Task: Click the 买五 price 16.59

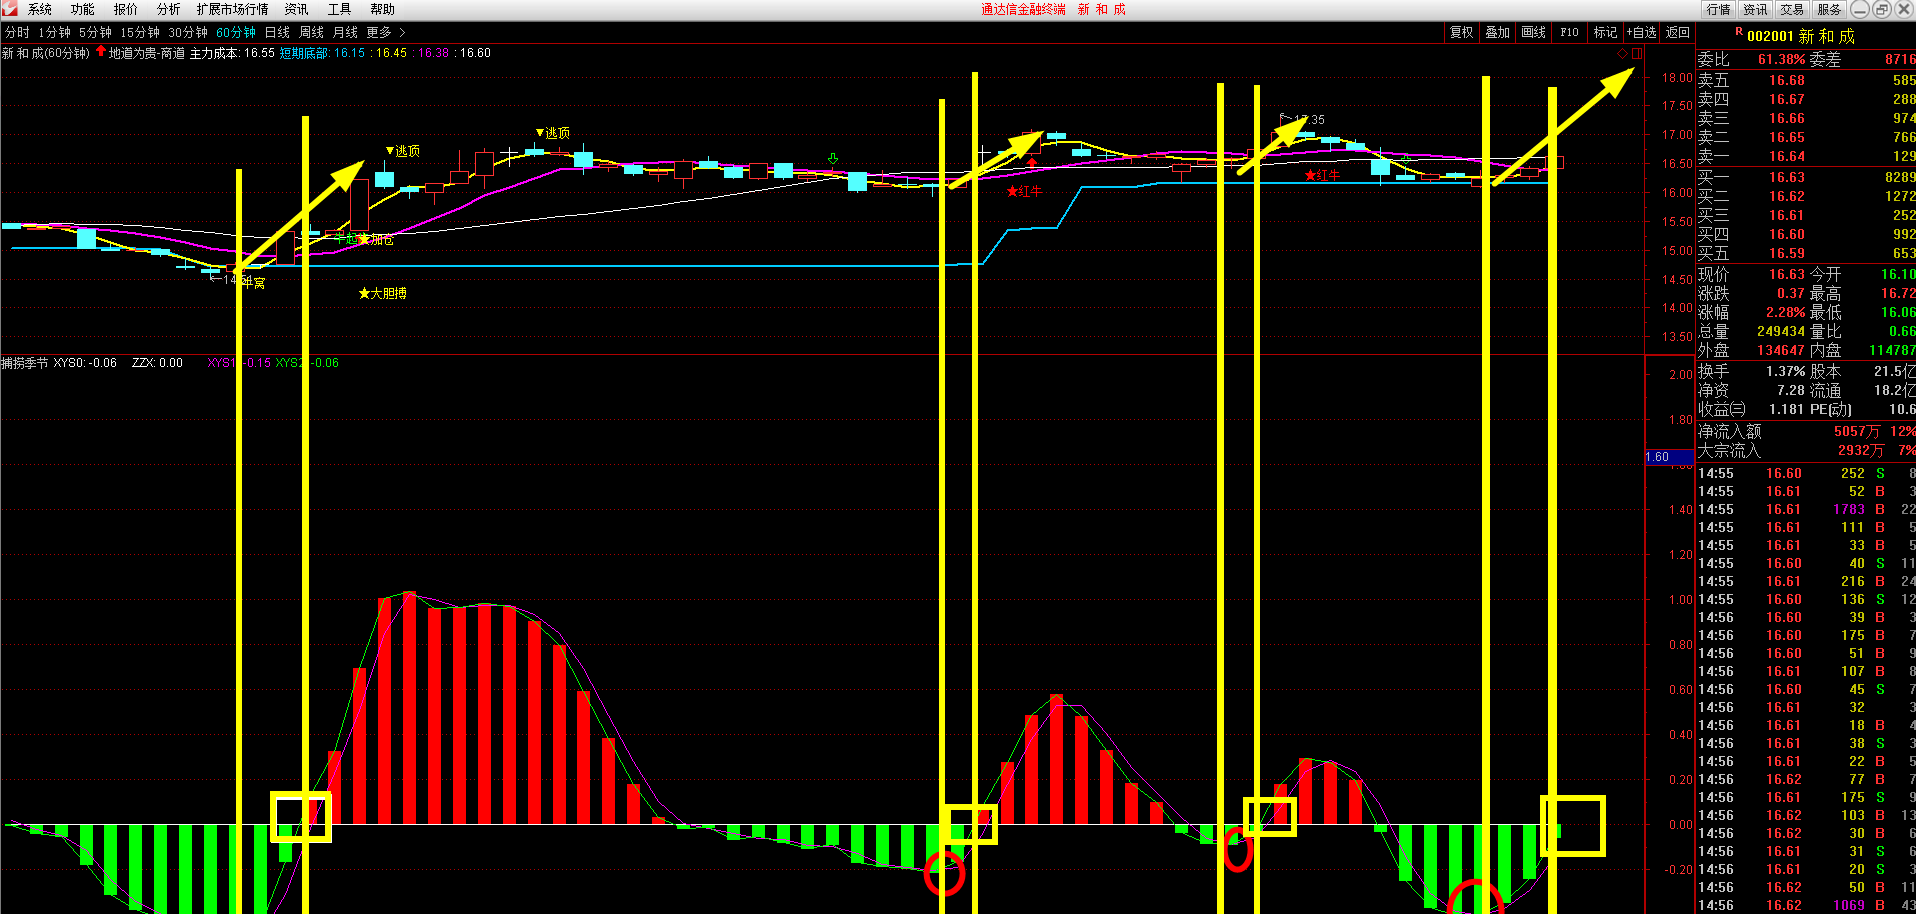Action: [1786, 254]
